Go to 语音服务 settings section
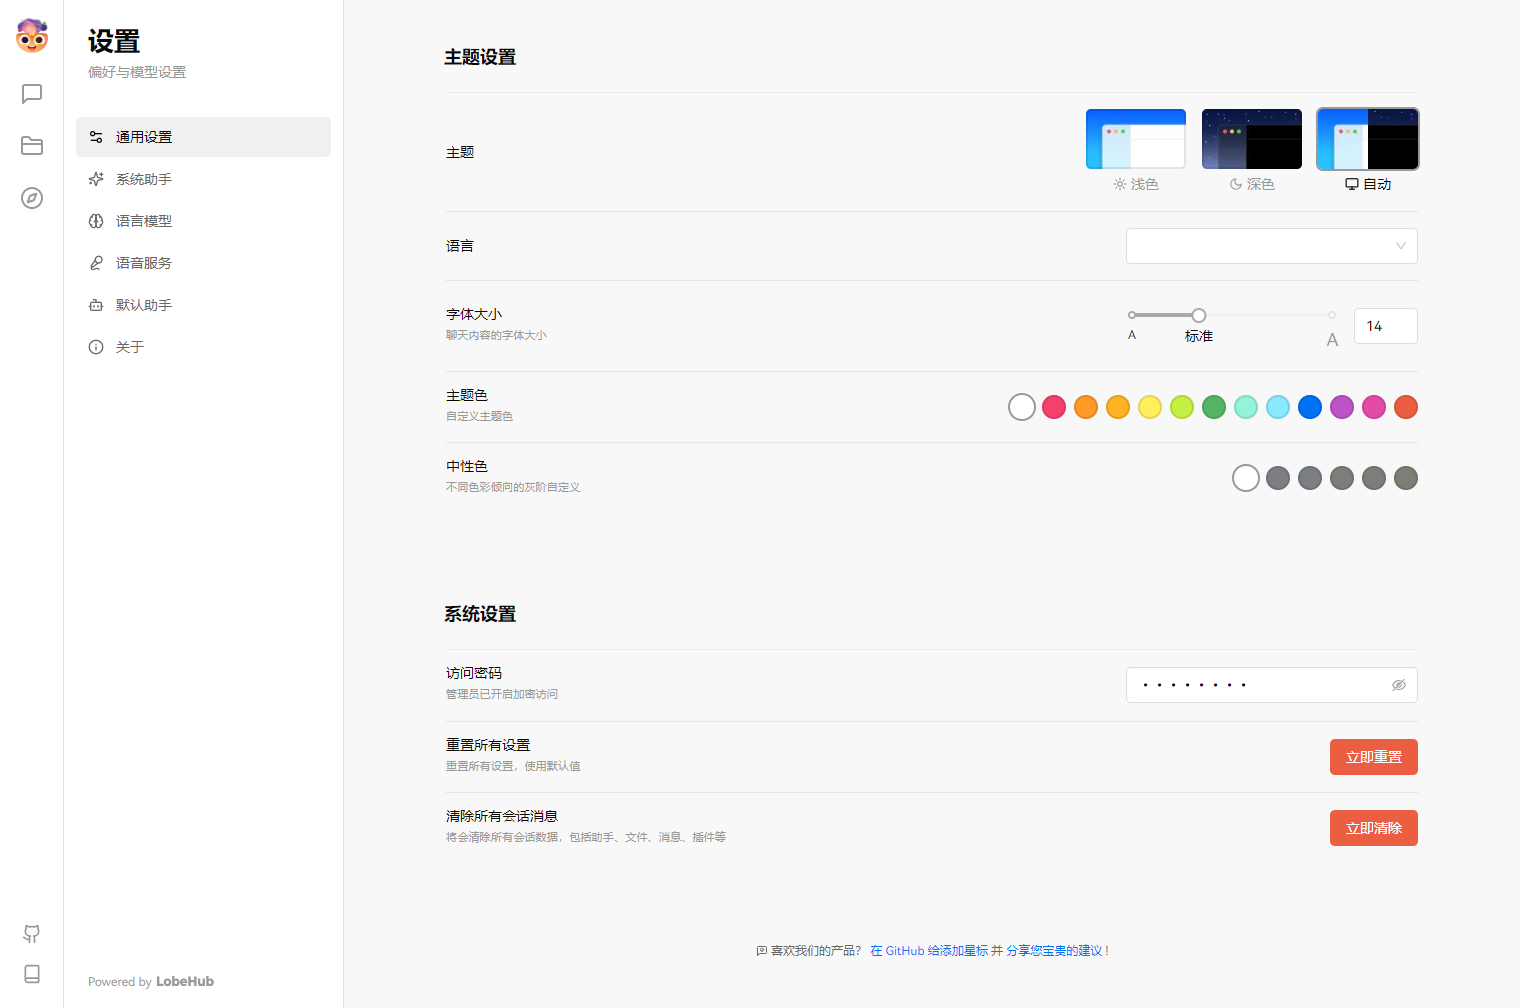1520x1008 pixels. pos(144,263)
